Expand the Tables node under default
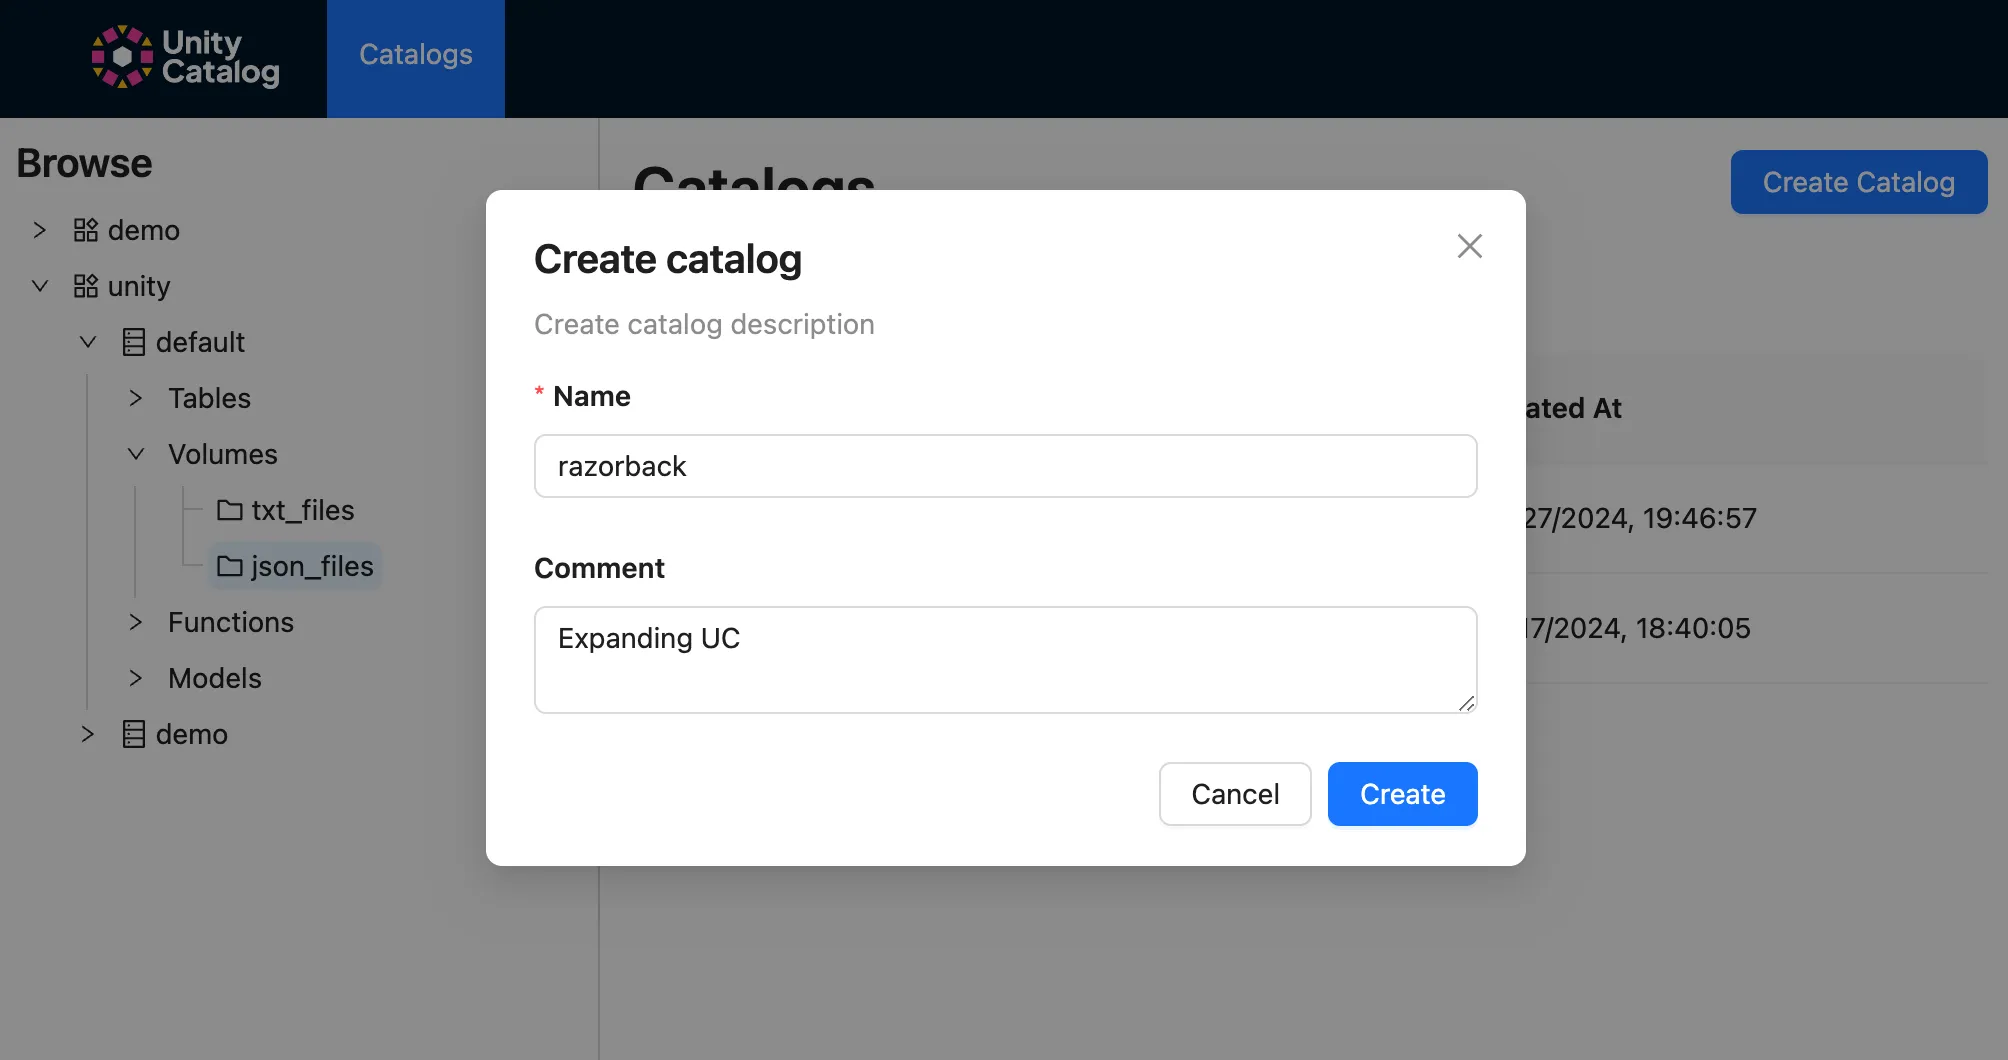Viewport: 2008px width, 1060px height. (x=136, y=398)
